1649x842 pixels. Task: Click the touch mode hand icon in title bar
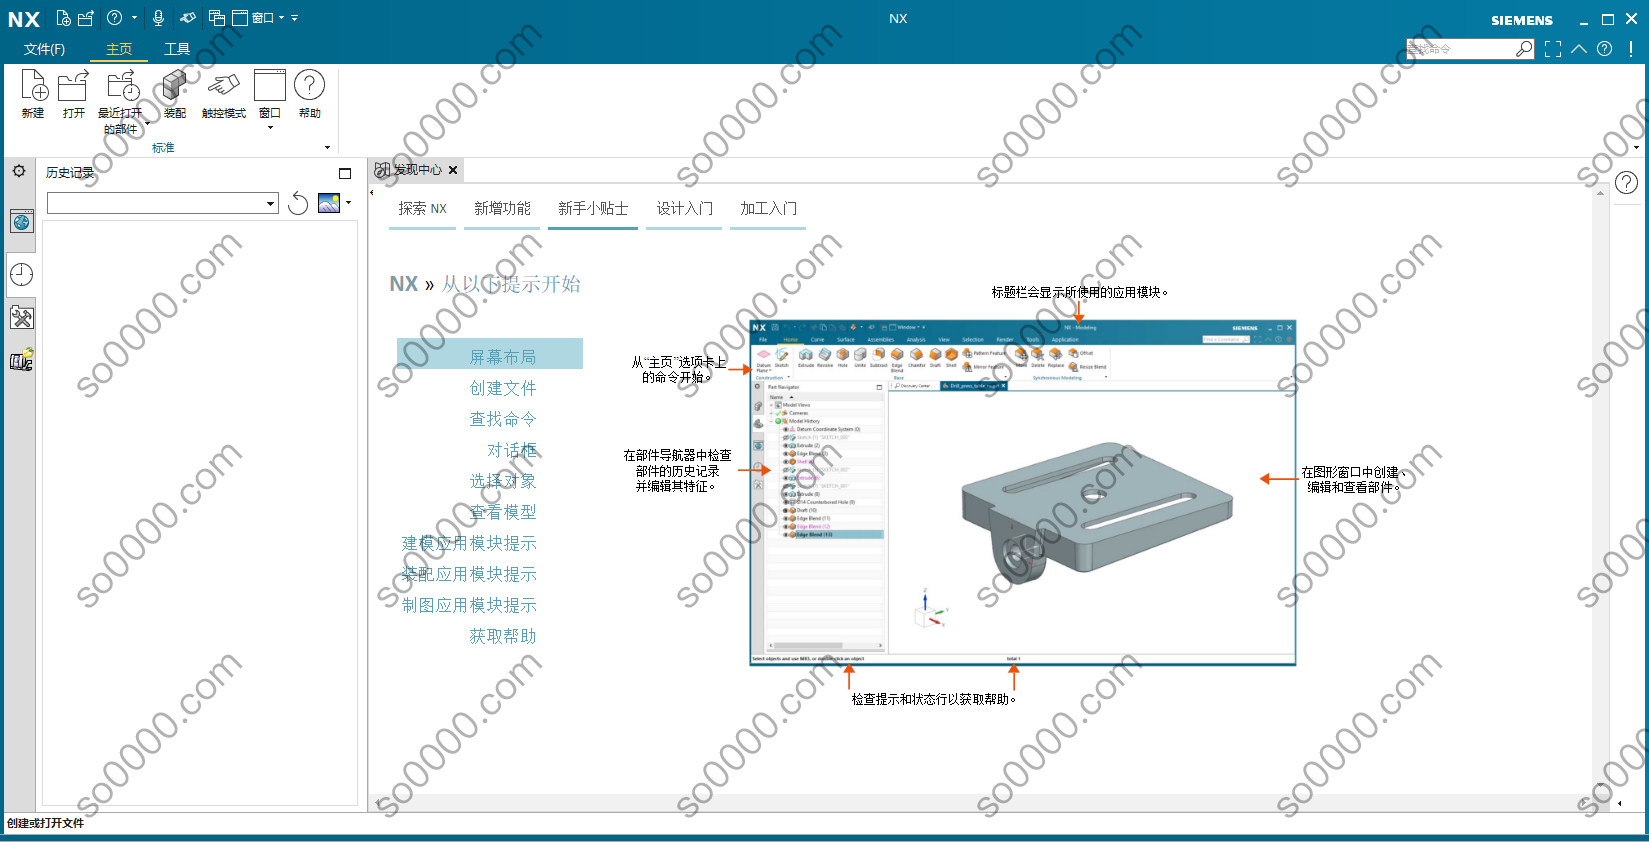[188, 18]
